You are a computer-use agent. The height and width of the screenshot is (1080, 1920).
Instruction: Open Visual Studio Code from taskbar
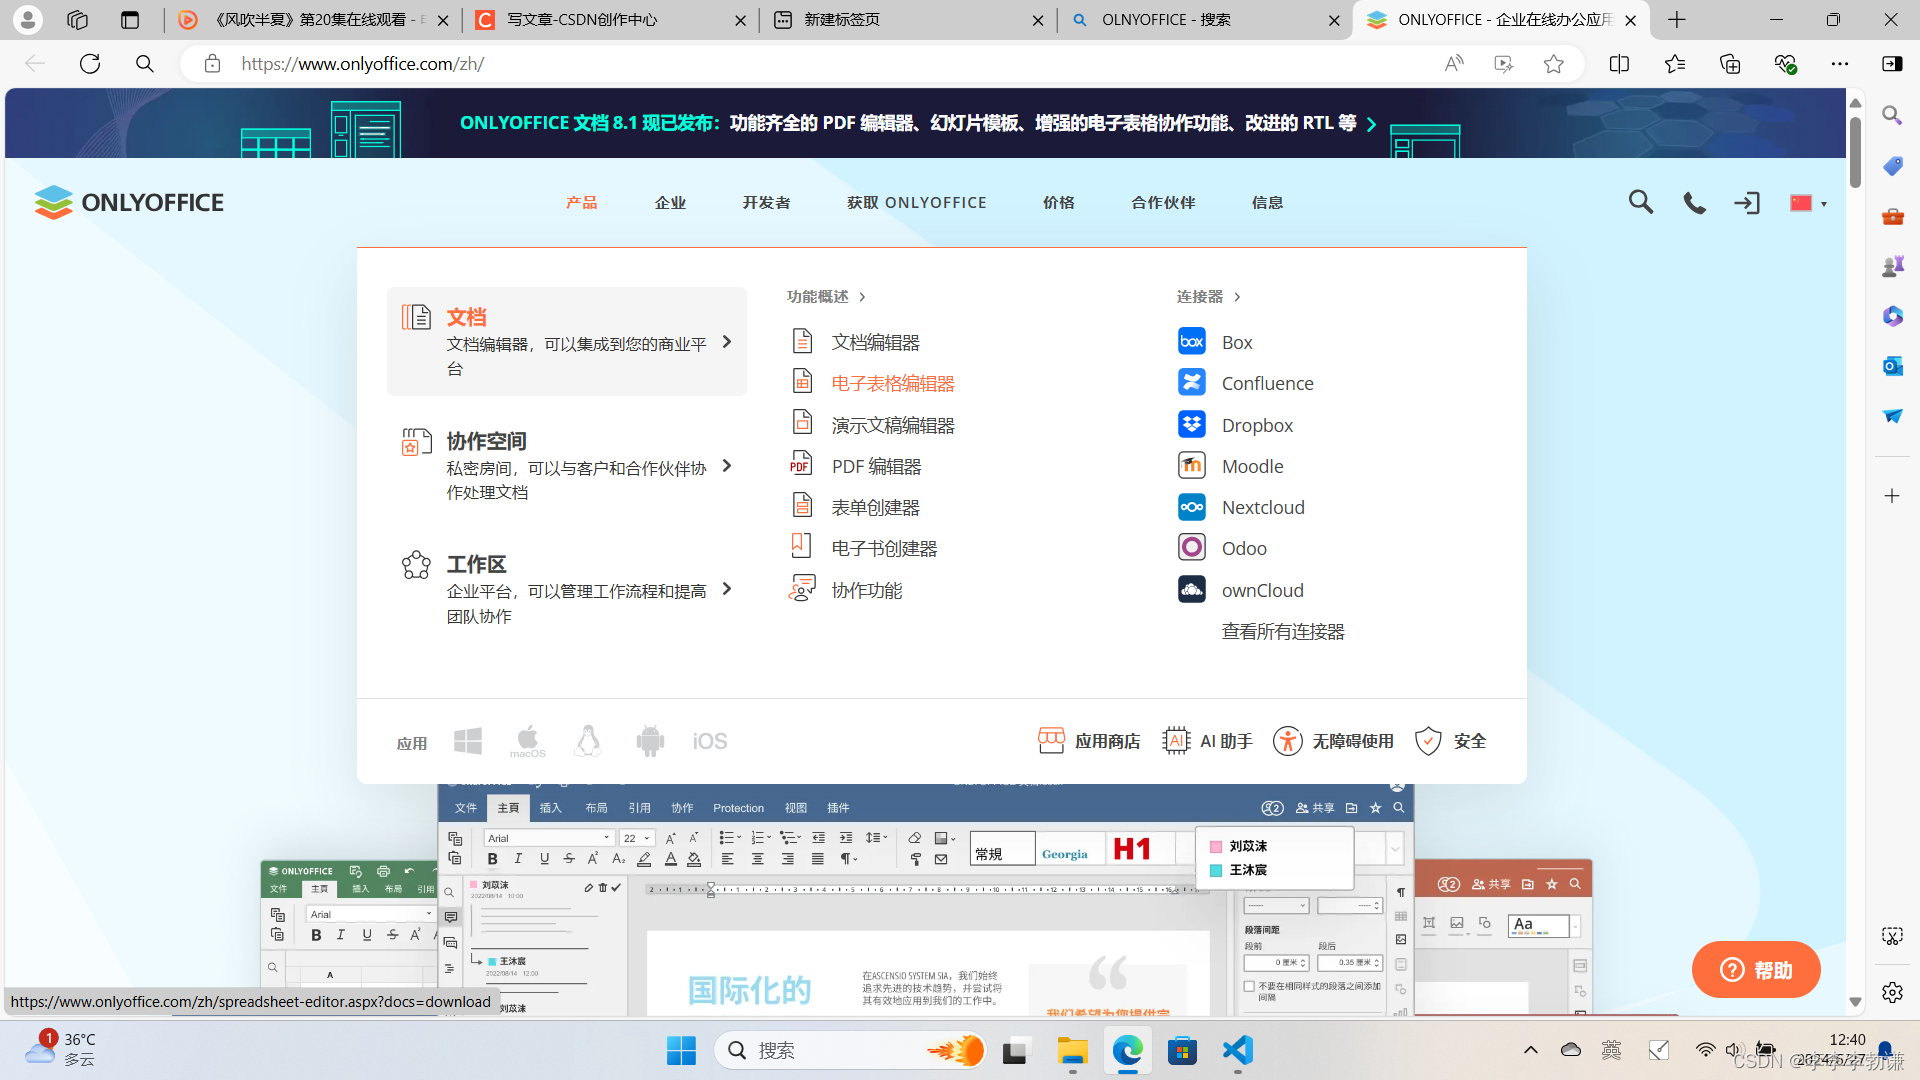(x=1237, y=1050)
